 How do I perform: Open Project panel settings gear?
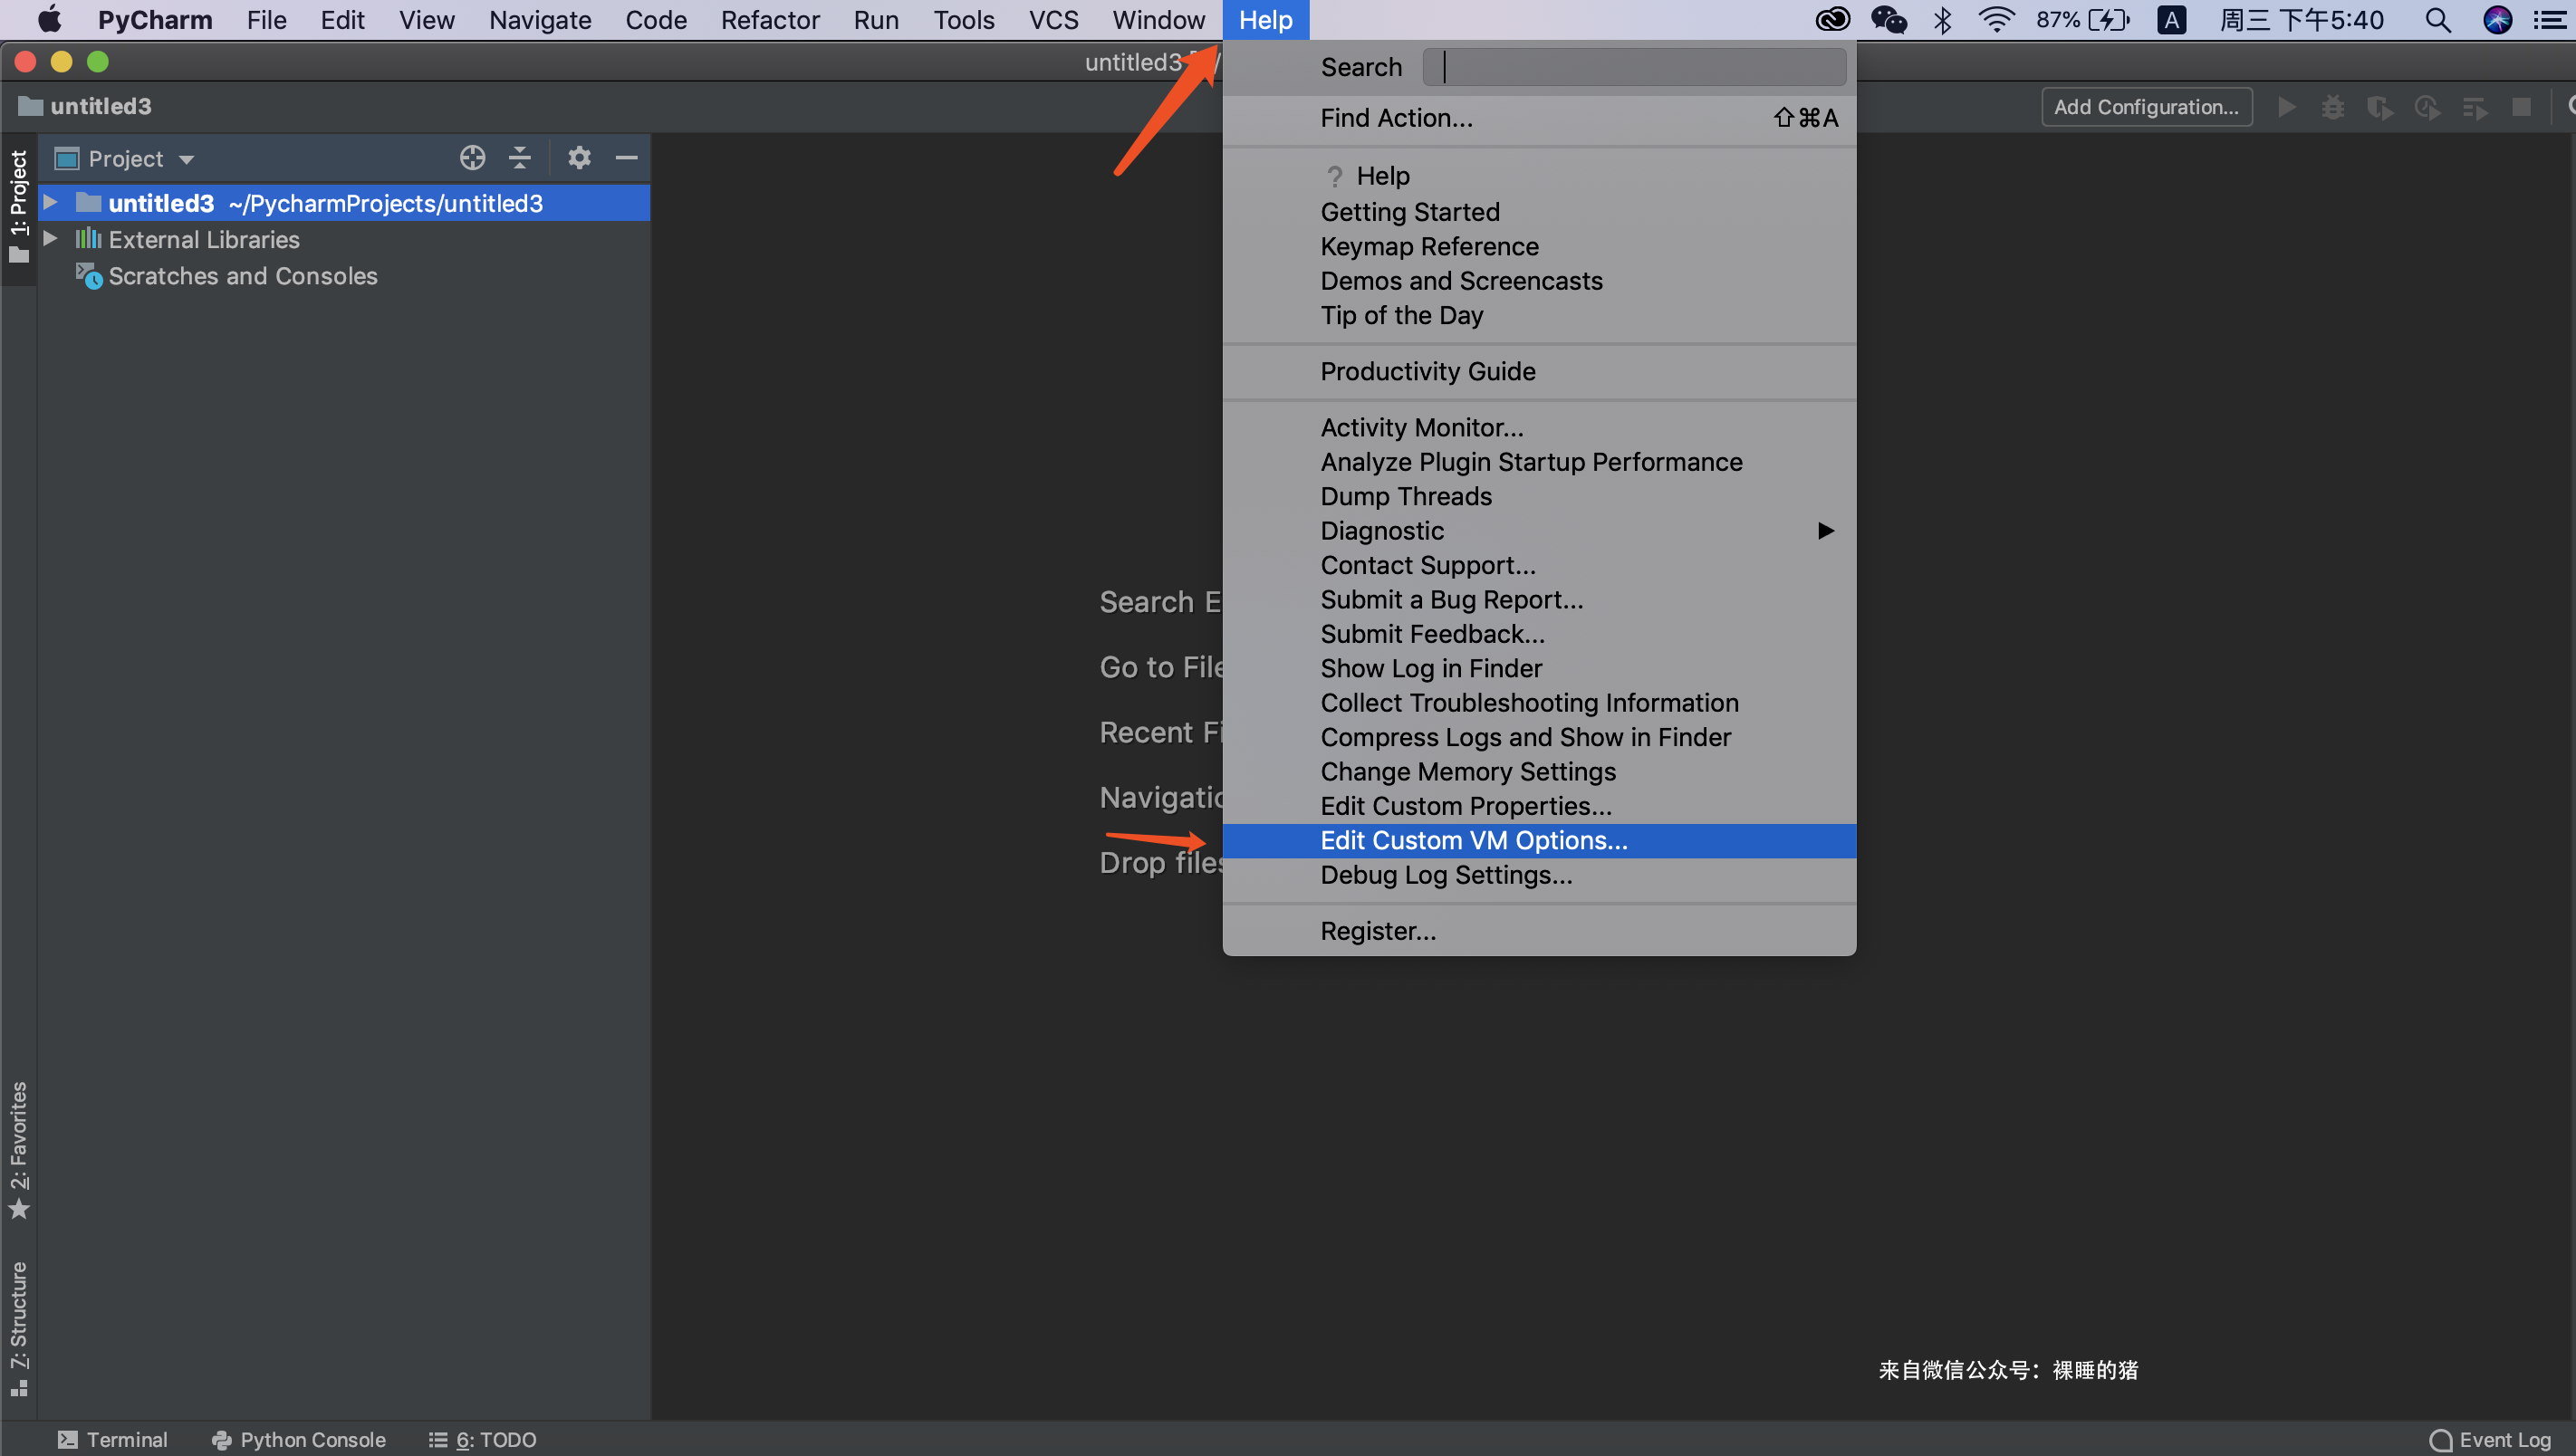(579, 158)
